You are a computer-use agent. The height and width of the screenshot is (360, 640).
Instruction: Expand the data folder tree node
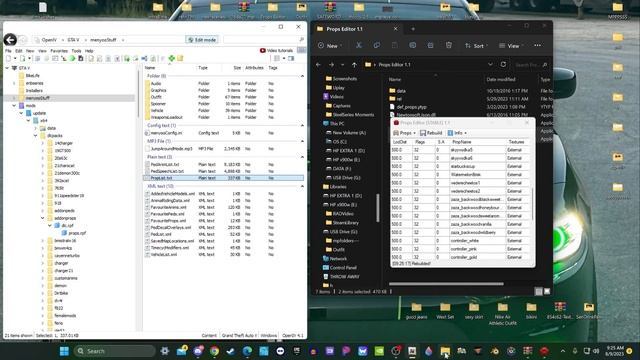[x=36, y=128]
